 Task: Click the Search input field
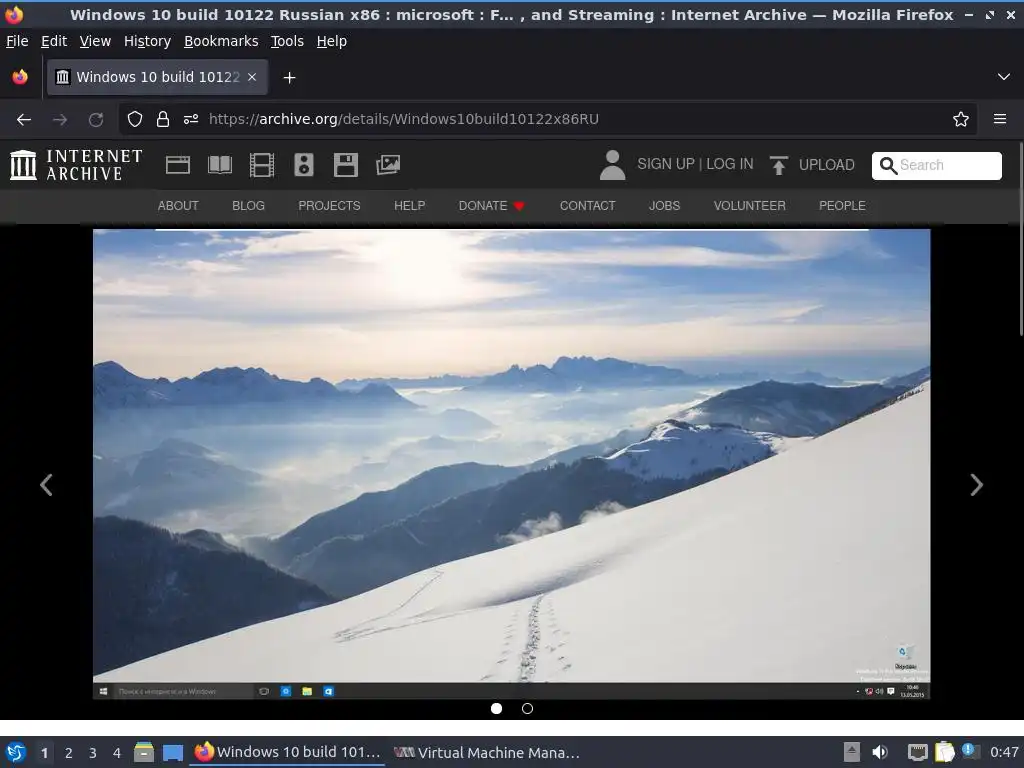[936, 166]
